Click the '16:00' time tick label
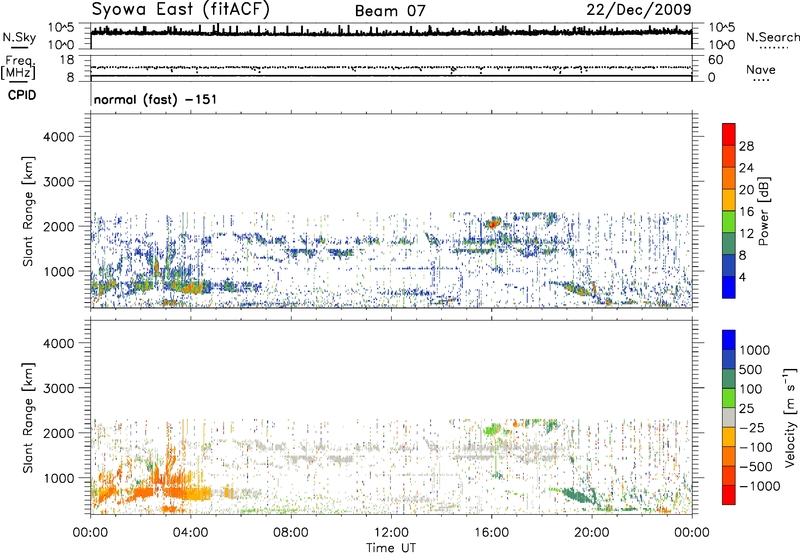 pos(491,533)
